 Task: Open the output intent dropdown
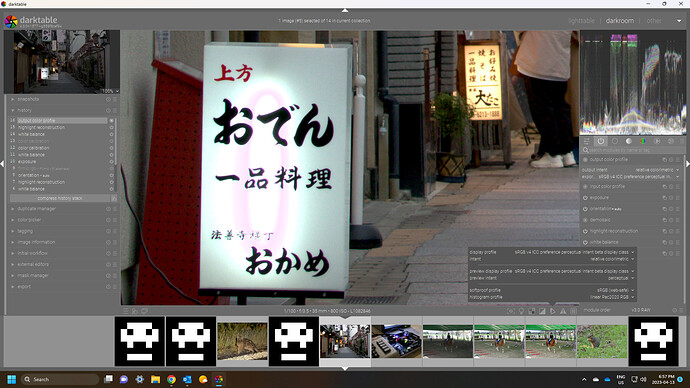click(631, 170)
